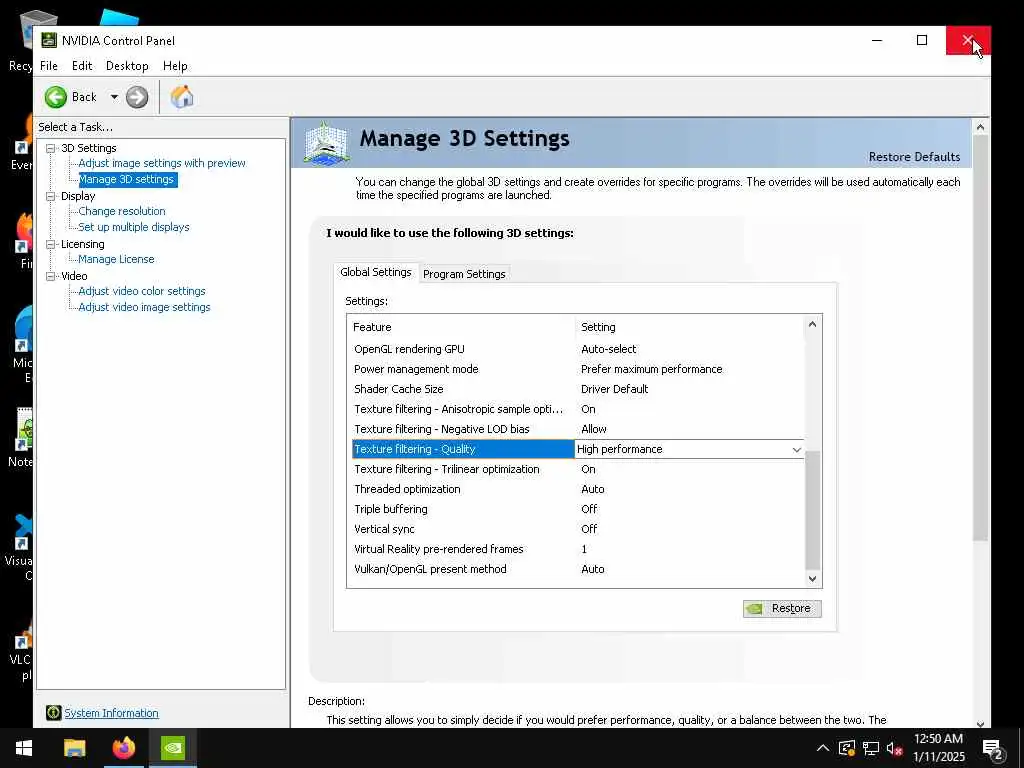Image resolution: width=1024 pixels, height=768 pixels.
Task: Click the Auto-select setting value
Action: click(609, 349)
